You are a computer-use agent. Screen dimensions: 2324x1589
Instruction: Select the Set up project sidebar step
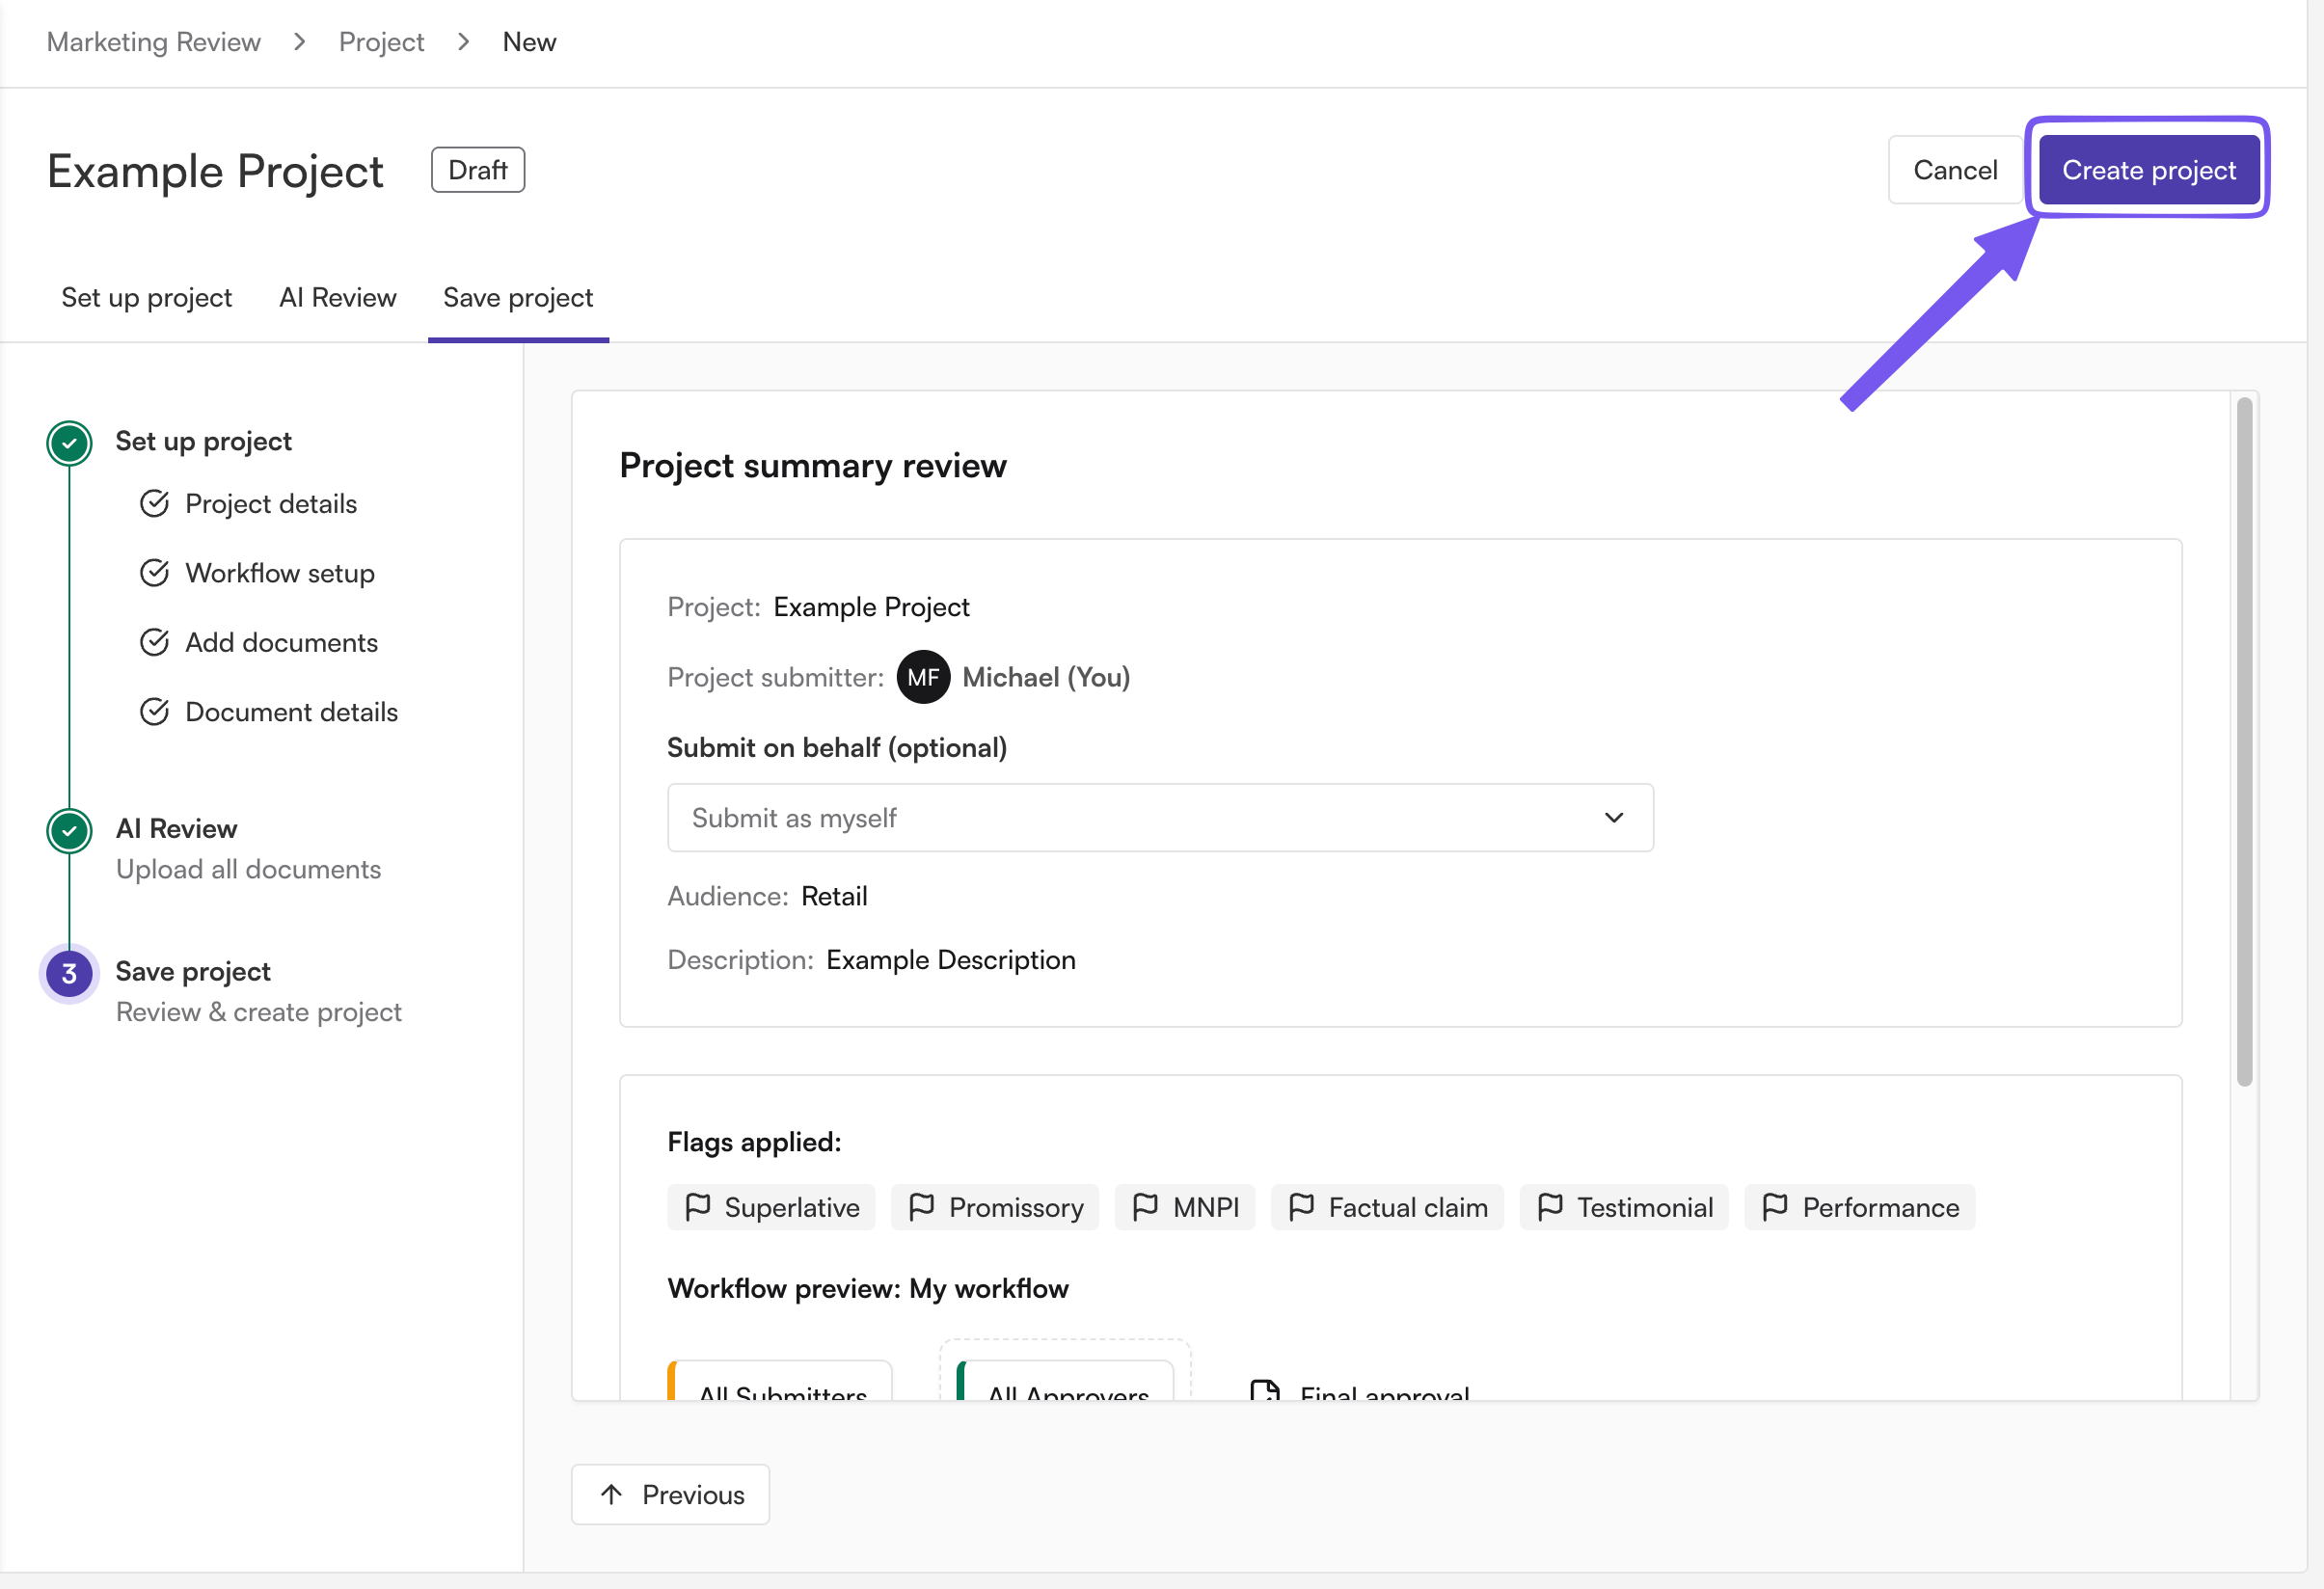pyautogui.click(x=203, y=441)
